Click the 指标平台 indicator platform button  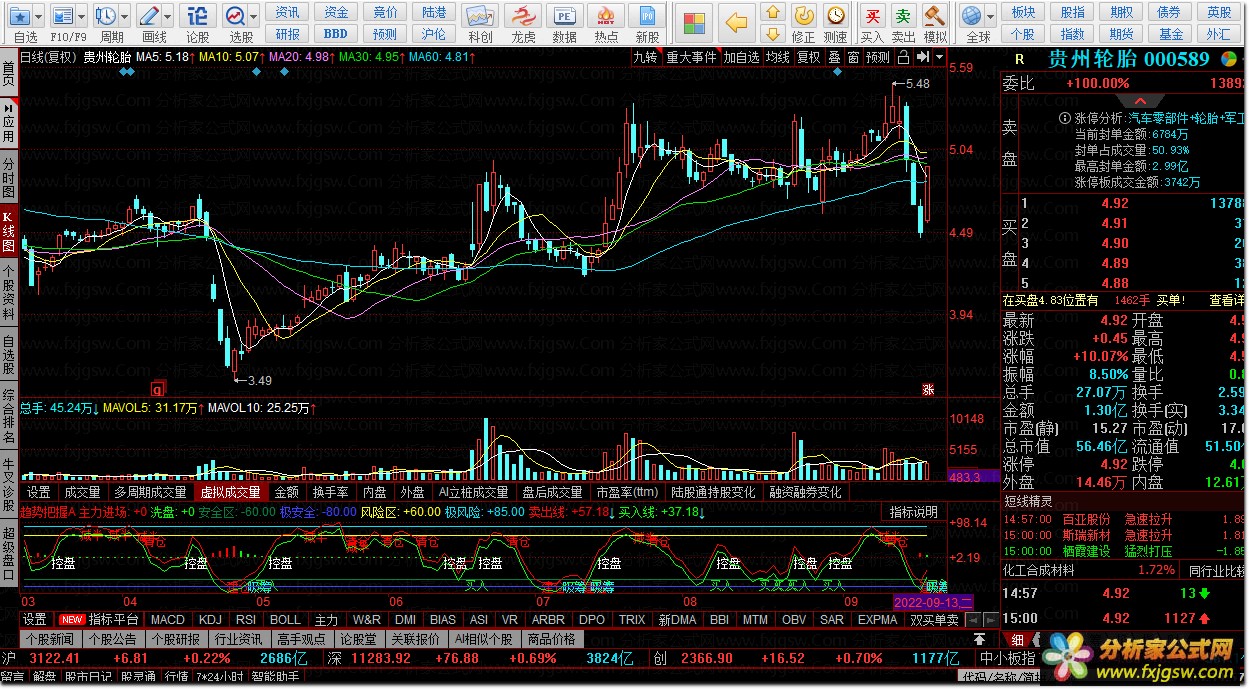113,620
